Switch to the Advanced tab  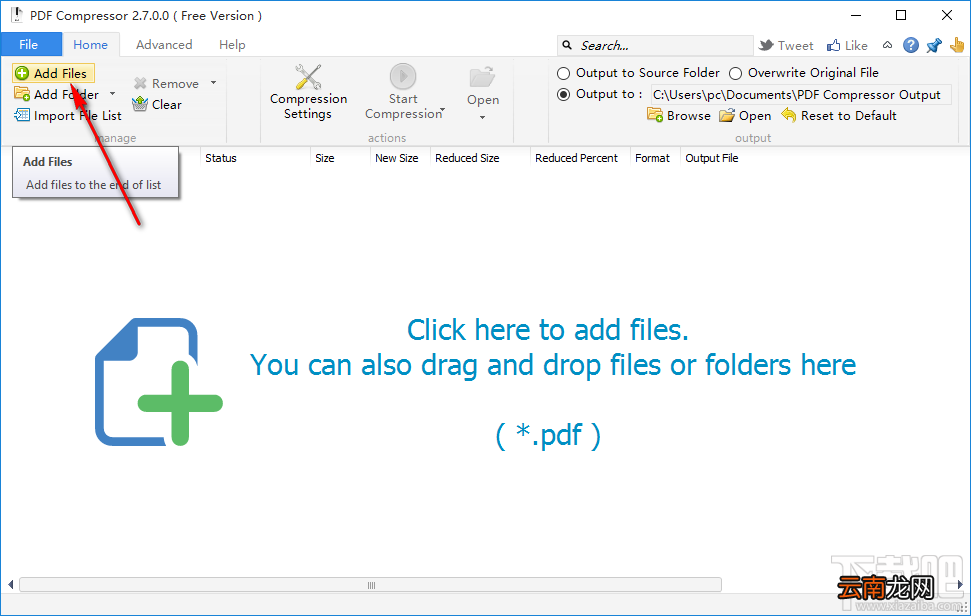point(164,45)
